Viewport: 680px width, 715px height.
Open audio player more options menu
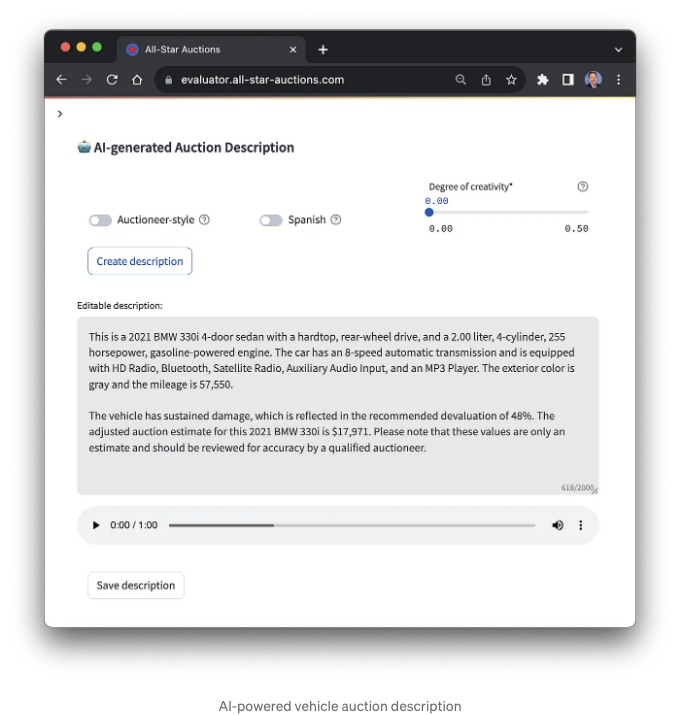coord(581,525)
